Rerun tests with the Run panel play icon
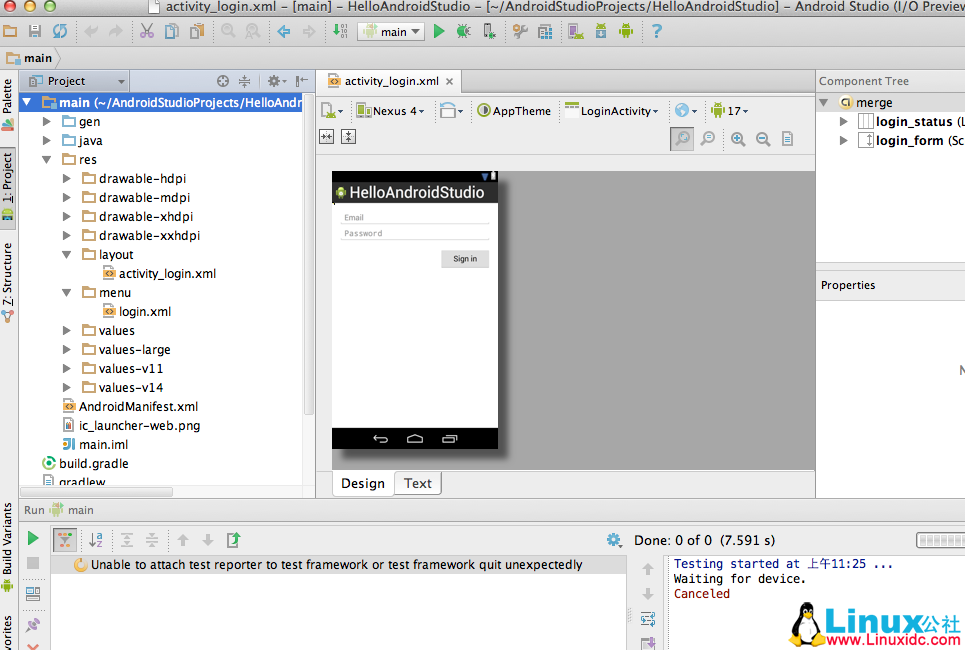The image size is (965, 650). click(x=33, y=539)
